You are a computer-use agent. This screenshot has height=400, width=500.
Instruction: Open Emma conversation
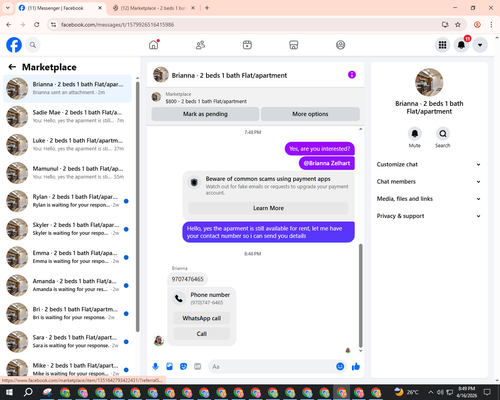pyautogui.click(x=67, y=257)
